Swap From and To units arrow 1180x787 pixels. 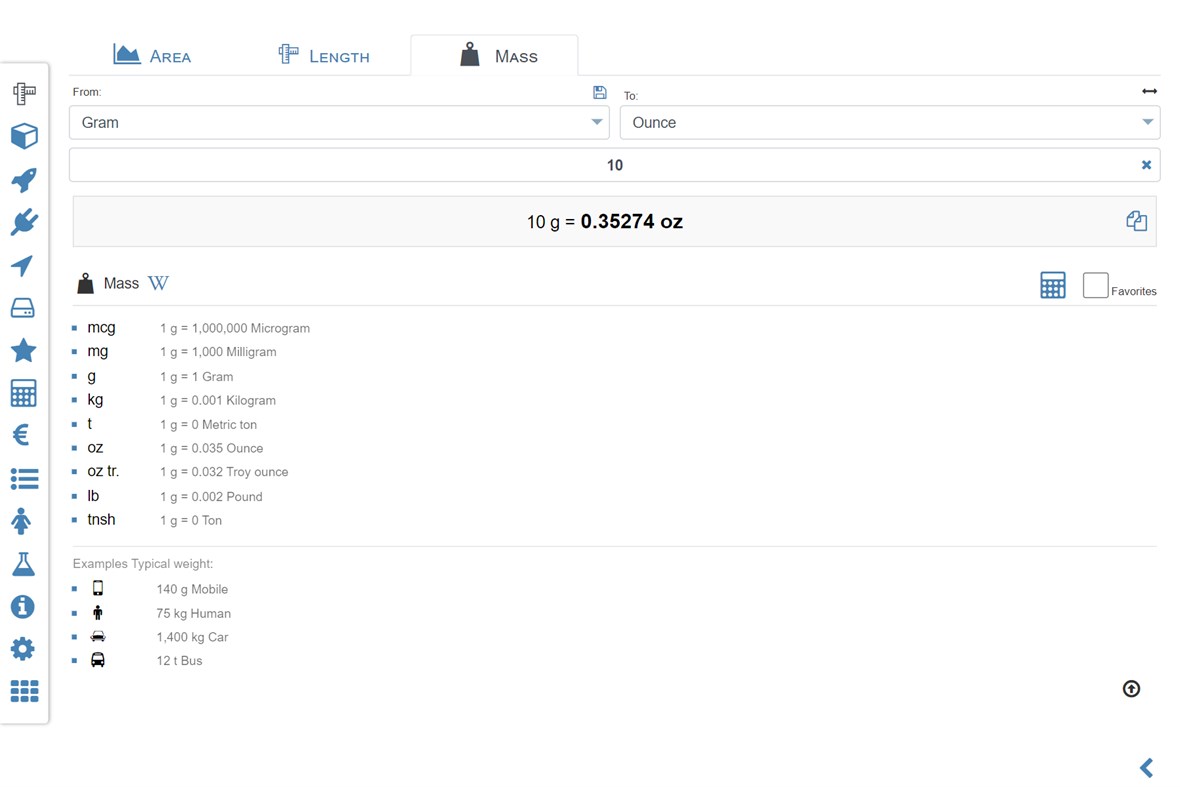tap(1149, 91)
